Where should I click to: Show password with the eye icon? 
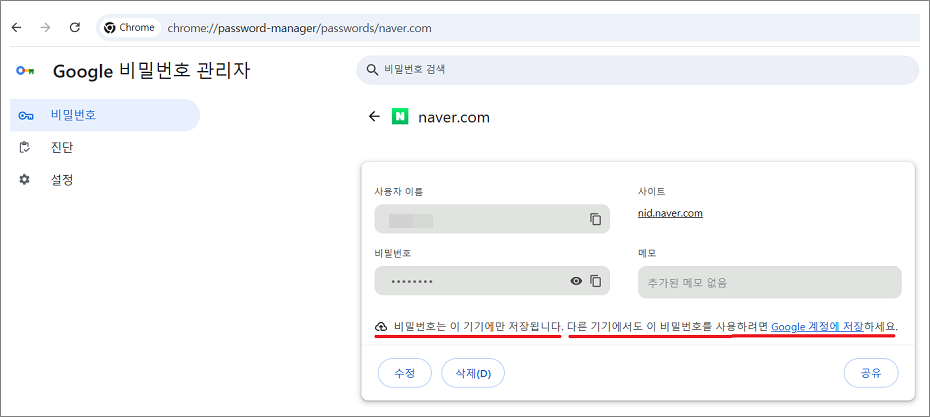[576, 281]
